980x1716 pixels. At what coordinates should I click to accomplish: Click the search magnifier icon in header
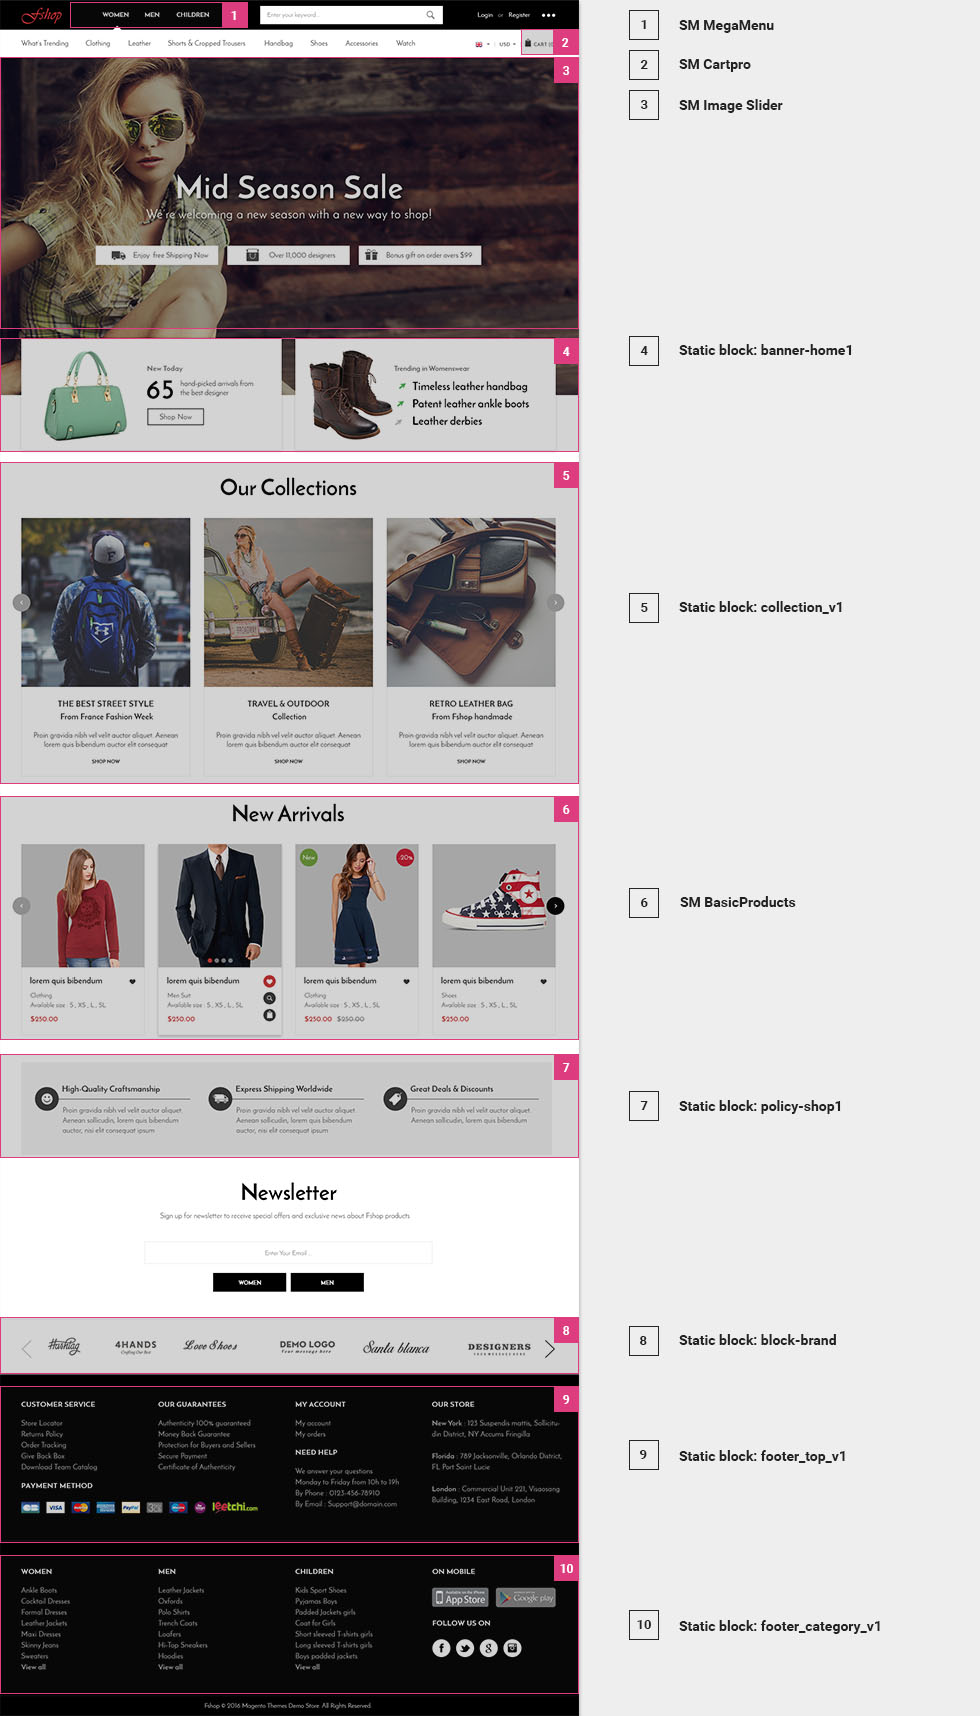430,15
